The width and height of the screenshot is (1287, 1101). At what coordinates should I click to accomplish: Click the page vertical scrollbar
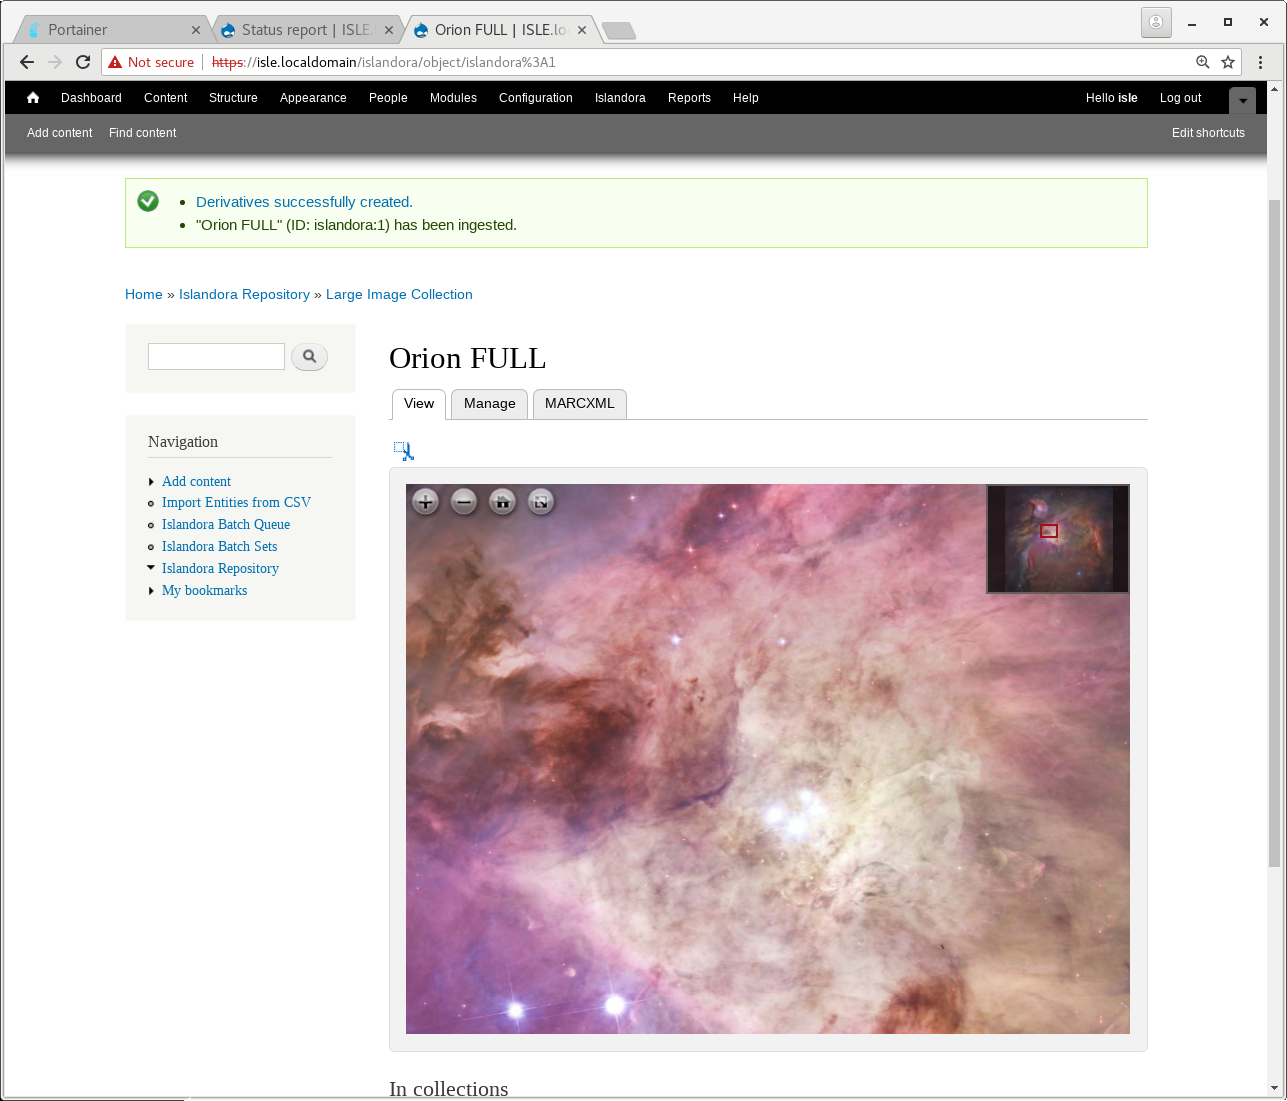pos(1274,534)
